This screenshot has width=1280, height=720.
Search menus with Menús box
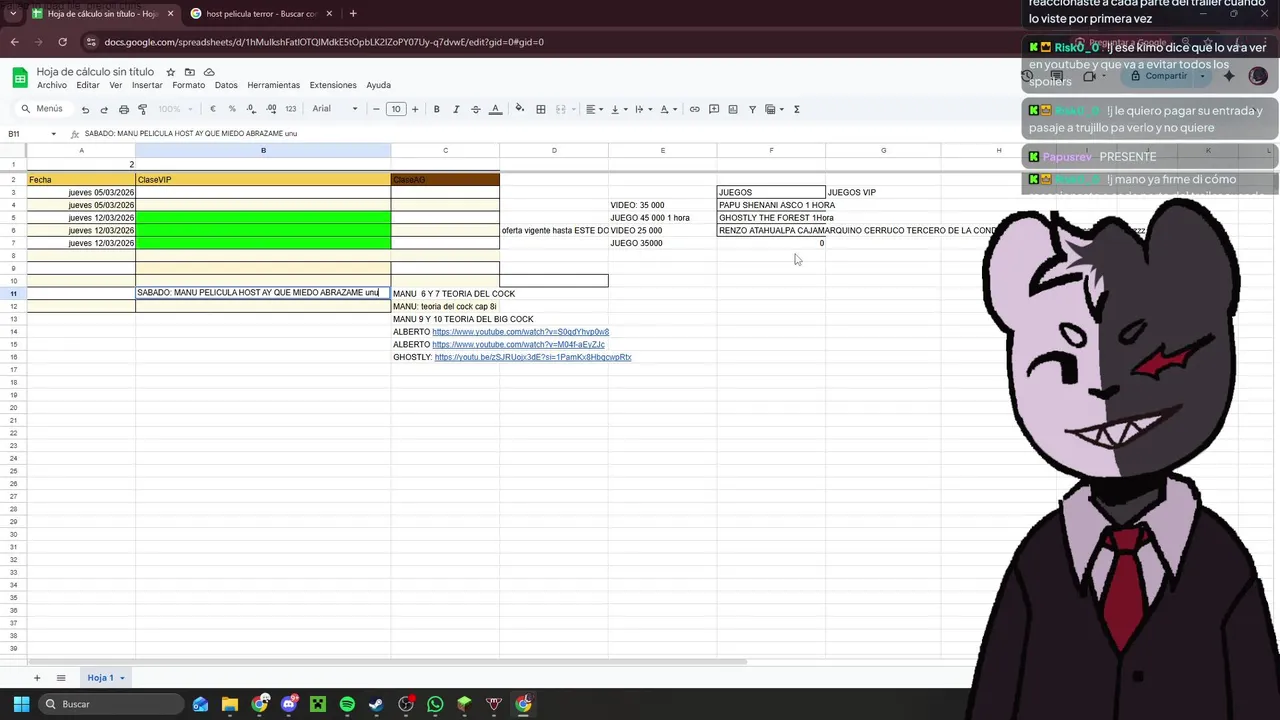pyautogui.click(x=42, y=109)
